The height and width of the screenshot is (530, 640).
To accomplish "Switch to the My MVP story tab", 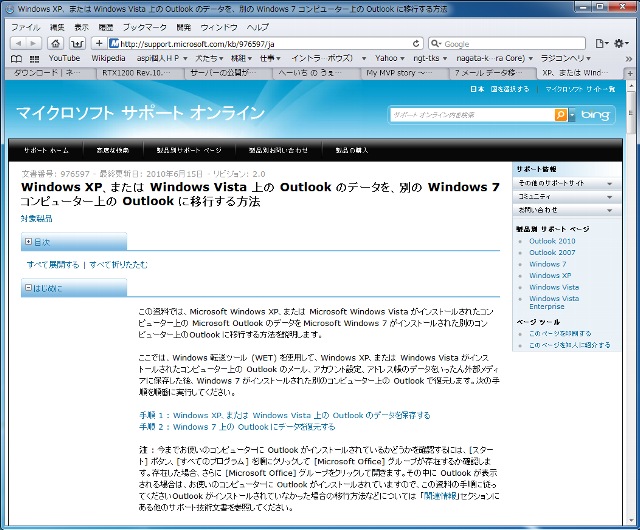I will coord(404,73).
